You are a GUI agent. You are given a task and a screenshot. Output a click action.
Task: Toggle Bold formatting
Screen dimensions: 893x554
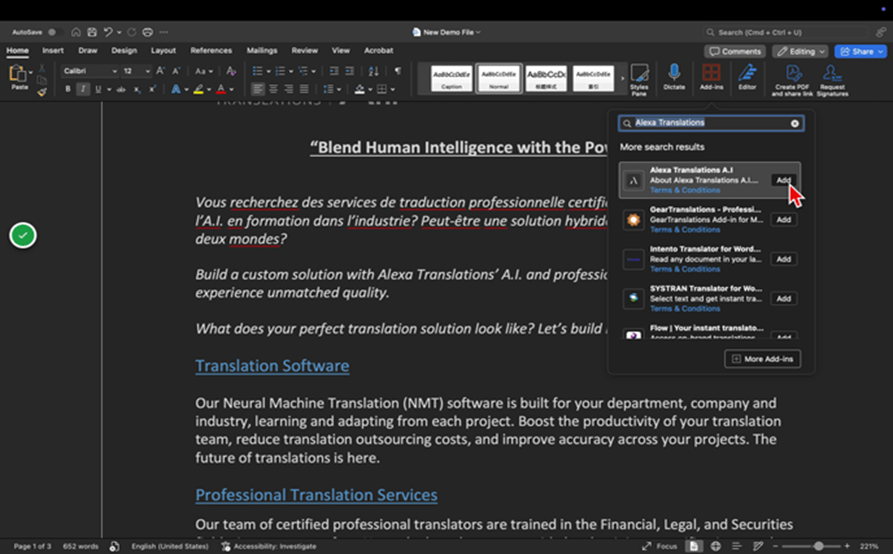click(68, 89)
